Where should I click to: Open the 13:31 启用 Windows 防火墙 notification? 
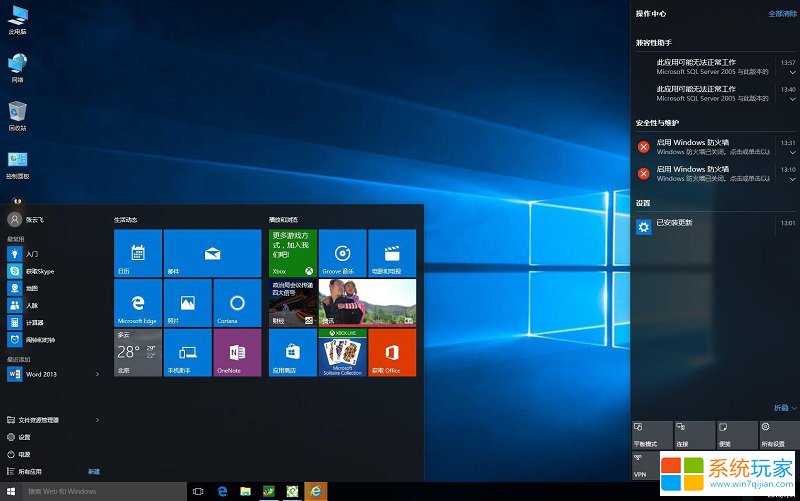click(x=715, y=146)
